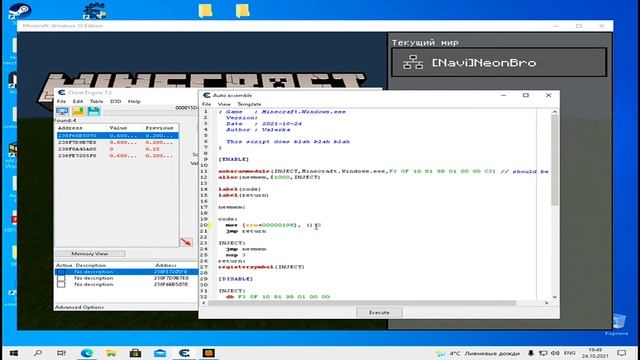640x360 pixels.
Task: Open the D3D menu in Cheat Engine
Action: click(116, 101)
